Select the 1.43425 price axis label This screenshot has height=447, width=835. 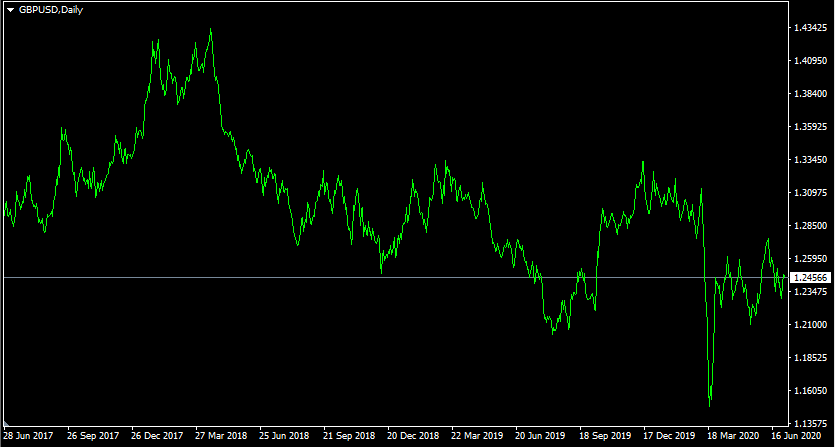coord(811,28)
